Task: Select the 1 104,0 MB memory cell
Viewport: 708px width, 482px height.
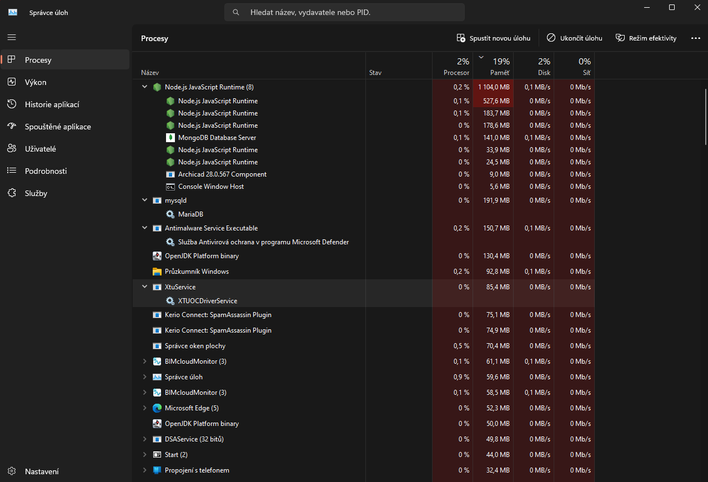Action: tap(493, 87)
